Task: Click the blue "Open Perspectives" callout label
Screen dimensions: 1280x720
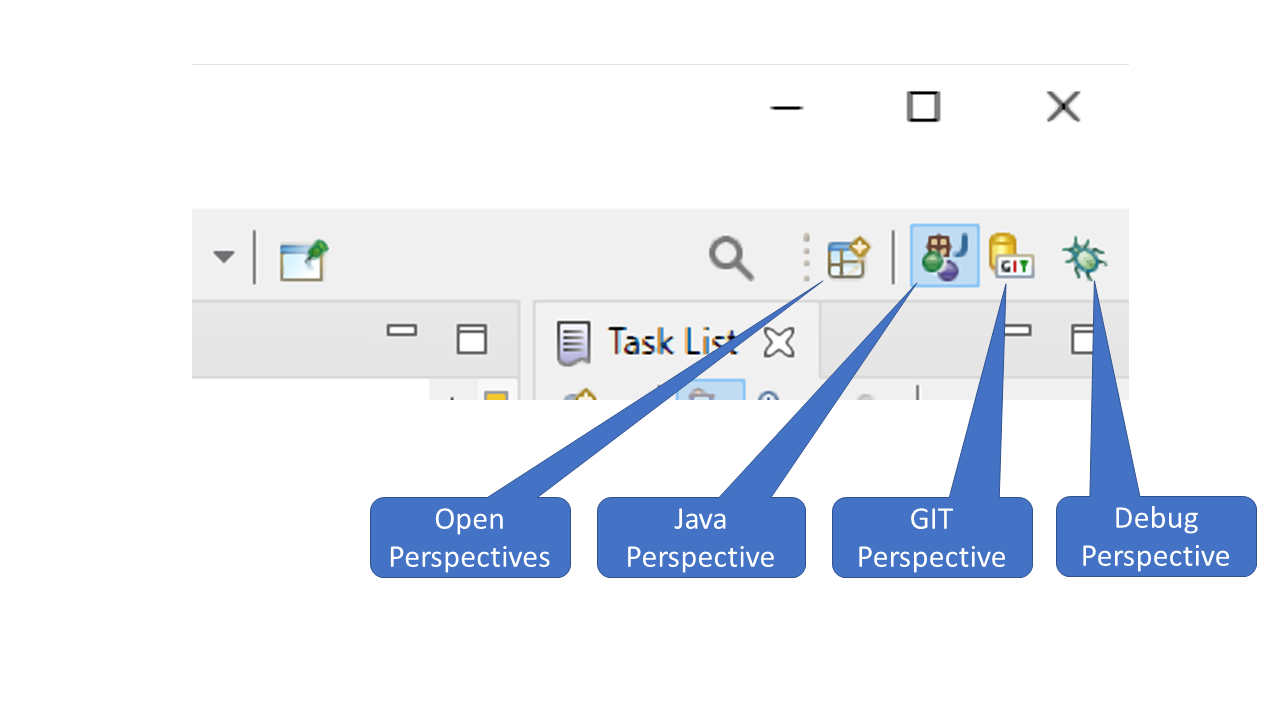Action: click(x=470, y=538)
